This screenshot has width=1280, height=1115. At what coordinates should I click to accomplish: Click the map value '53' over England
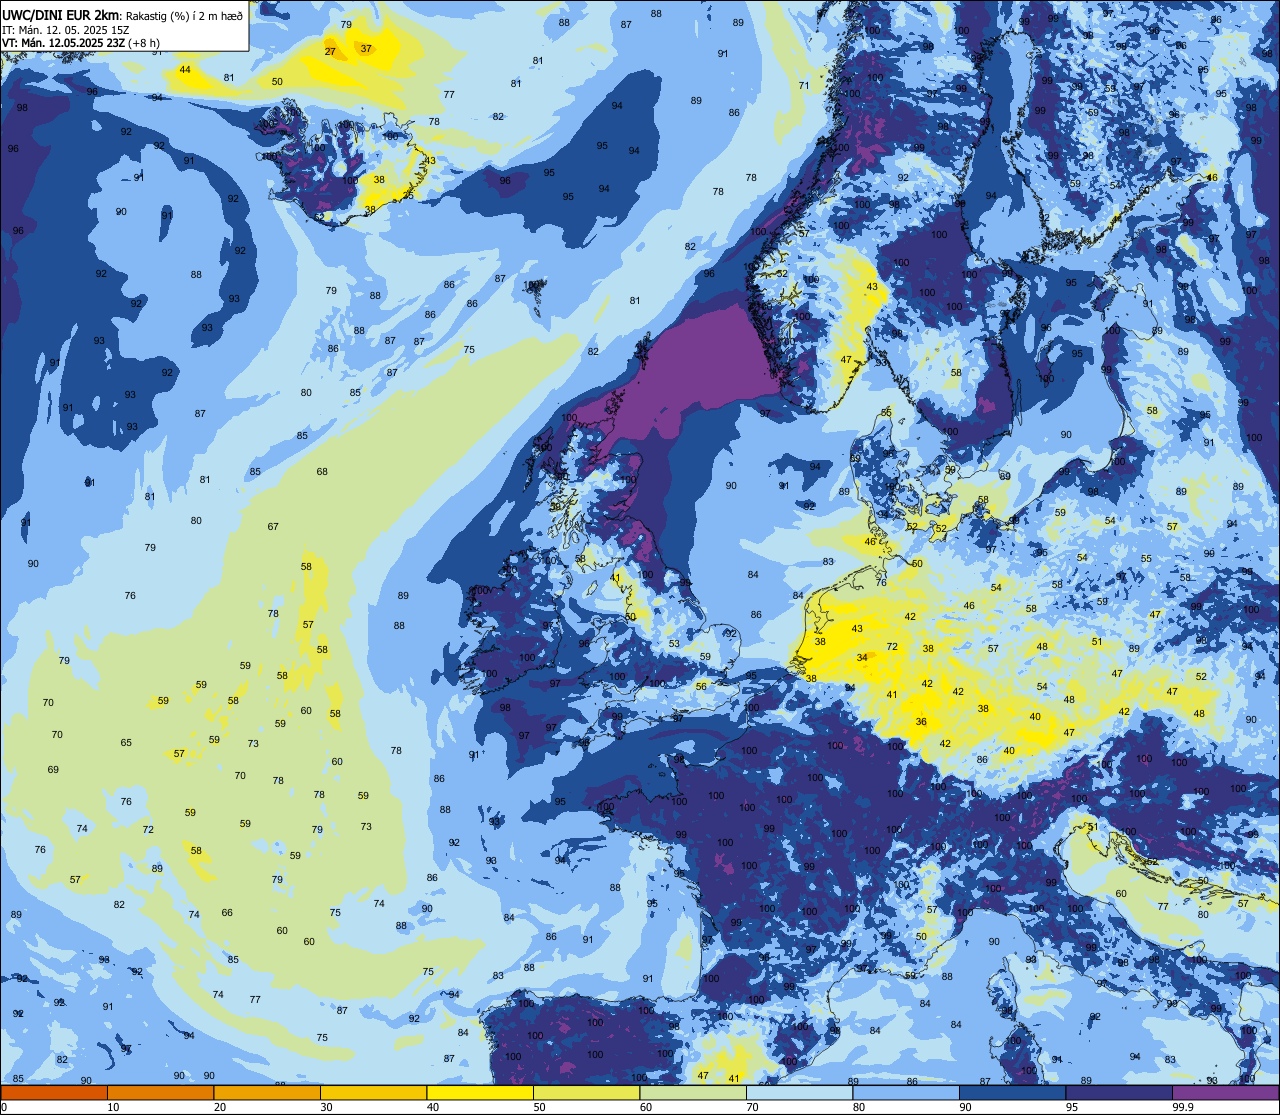(x=674, y=644)
